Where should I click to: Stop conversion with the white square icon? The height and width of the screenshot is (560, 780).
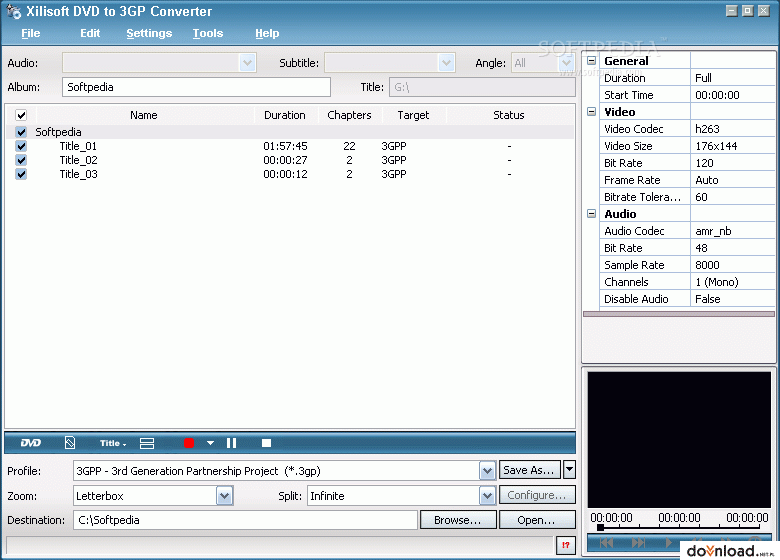tap(267, 443)
